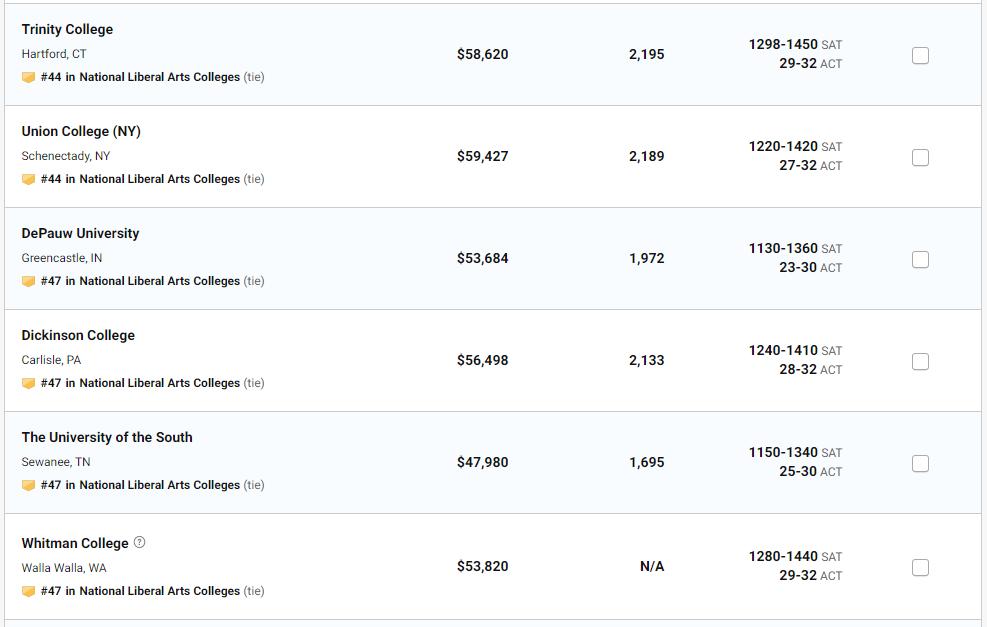The width and height of the screenshot is (987, 627).
Task: Check the compare box for Trinity College
Action: (x=920, y=55)
